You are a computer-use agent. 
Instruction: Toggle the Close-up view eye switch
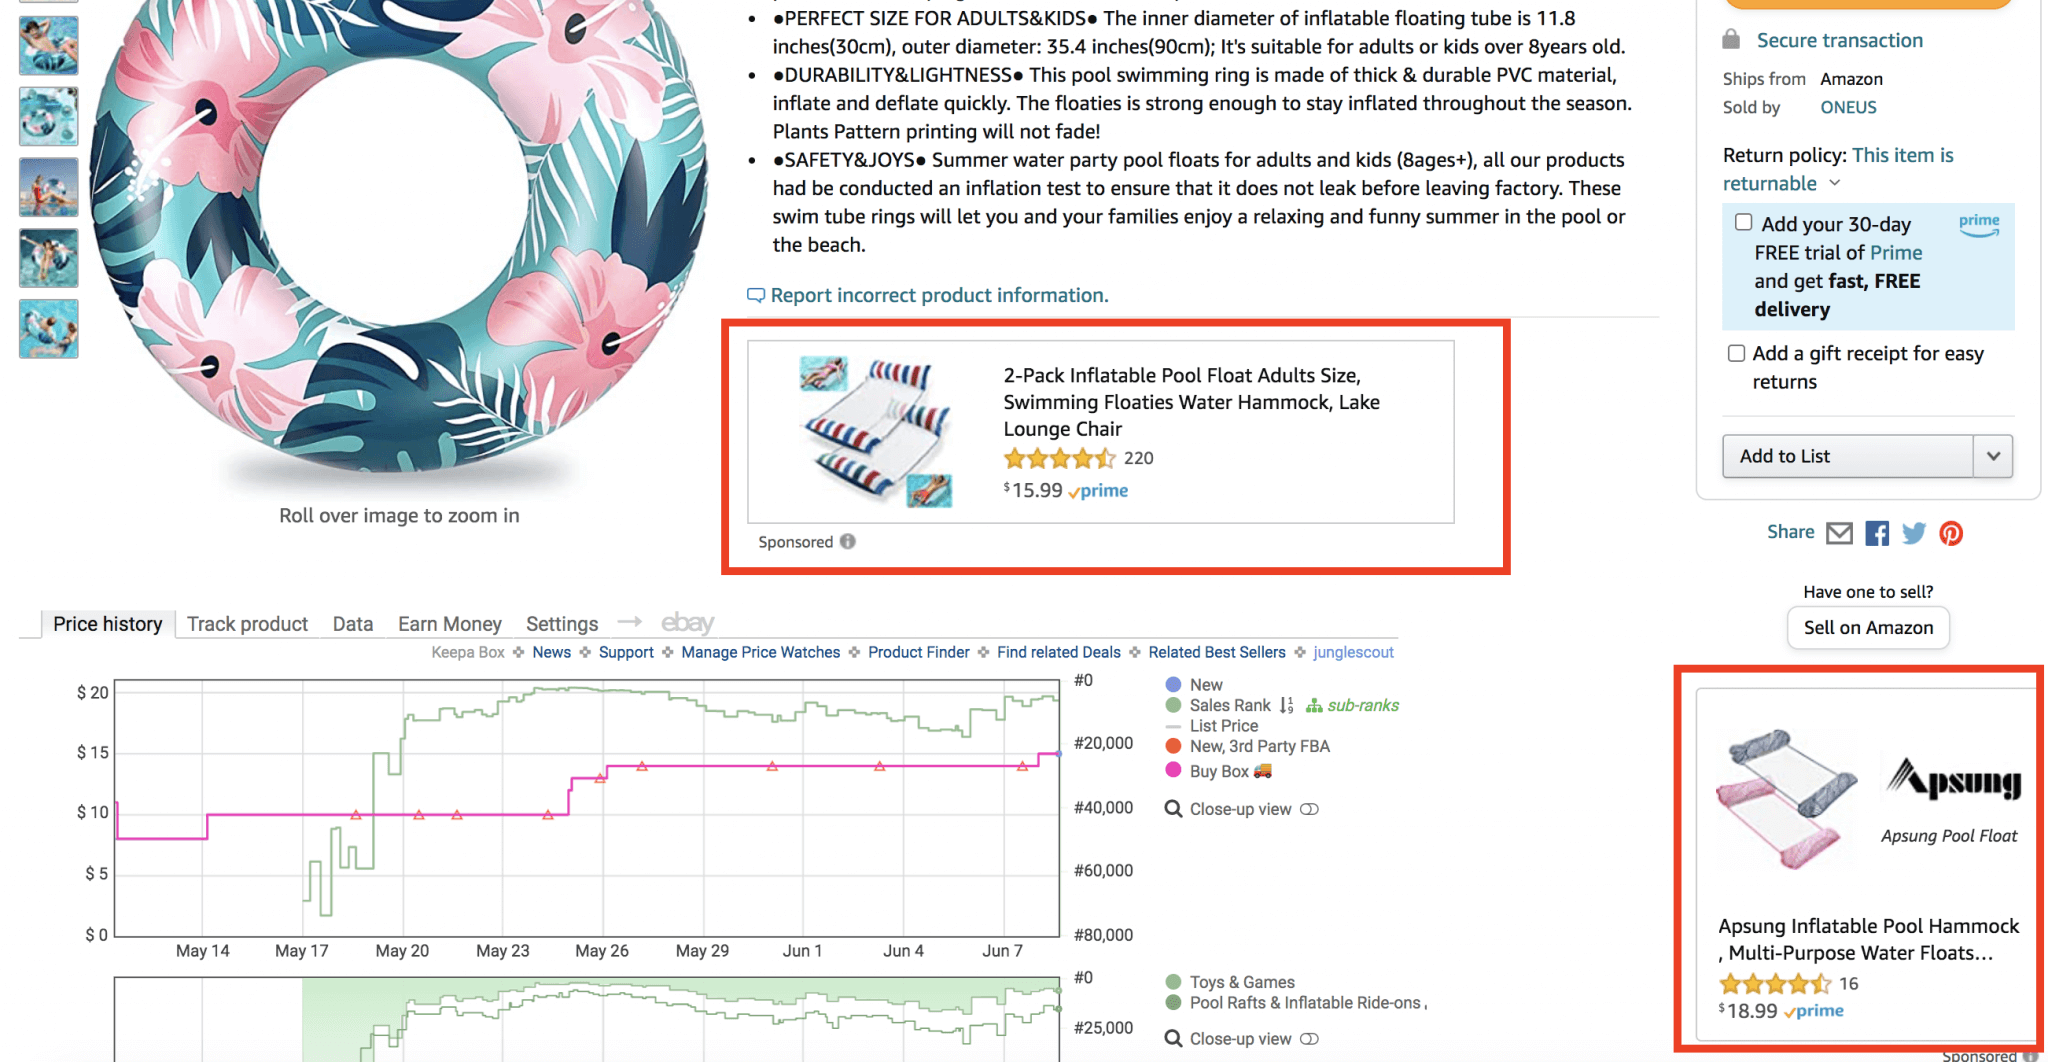click(x=1310, y=808)
